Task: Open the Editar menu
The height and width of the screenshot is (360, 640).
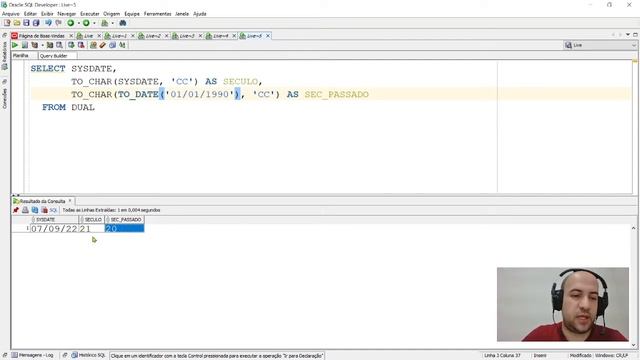Action: click(x=30, y=13)
